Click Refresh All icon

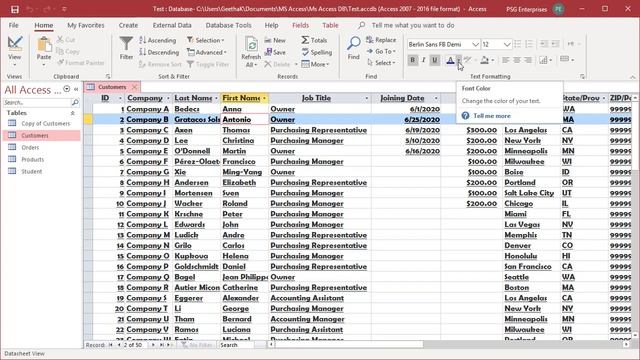(252, 45)
